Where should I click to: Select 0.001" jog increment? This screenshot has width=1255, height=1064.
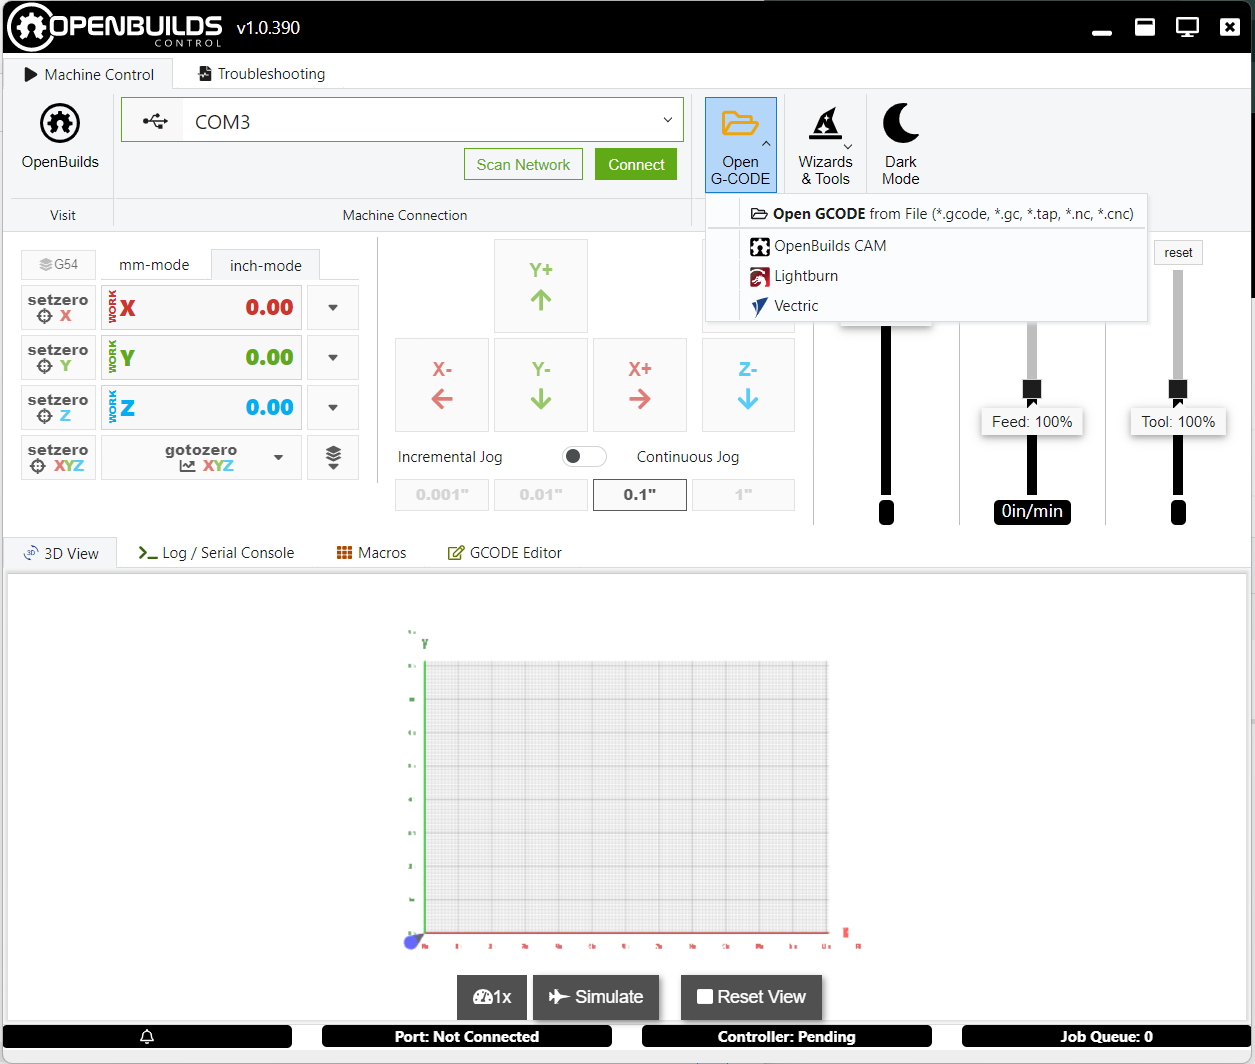(x=442, y=494)
